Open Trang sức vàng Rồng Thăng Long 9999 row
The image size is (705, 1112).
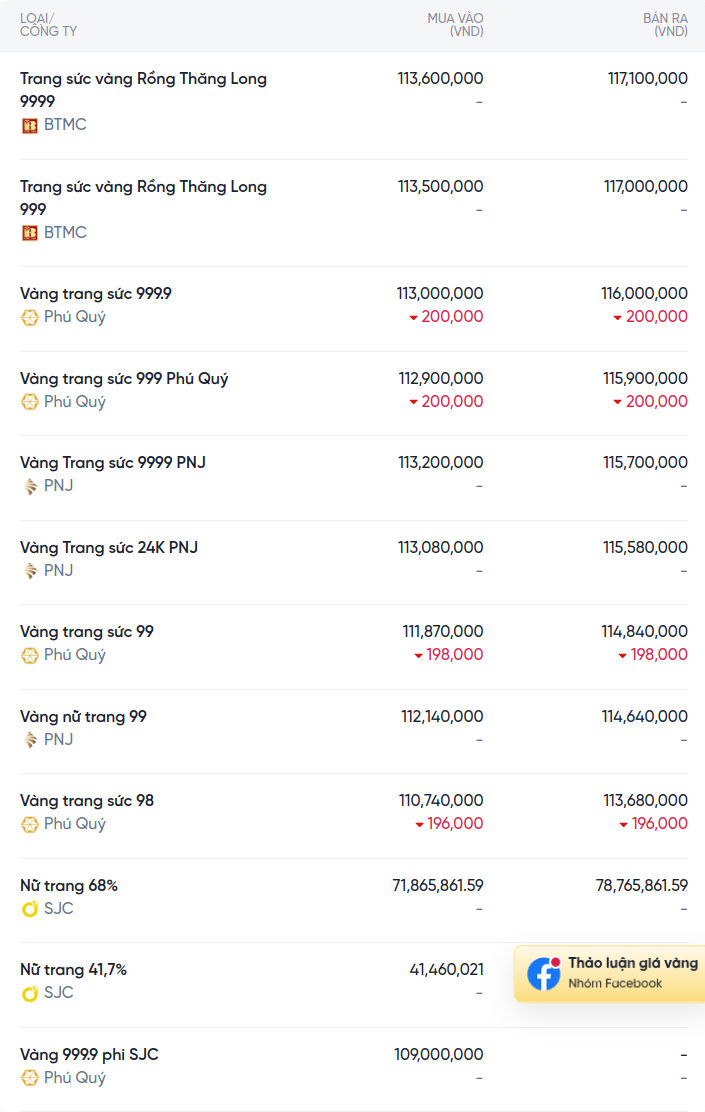click(354, 105)
